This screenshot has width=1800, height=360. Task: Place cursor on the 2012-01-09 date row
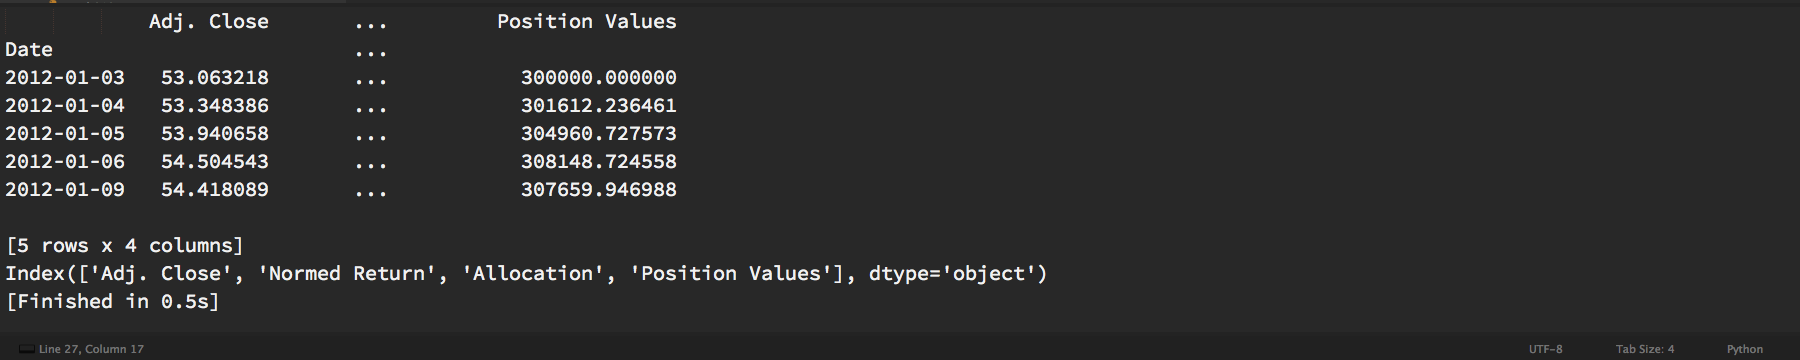[341, 190]
